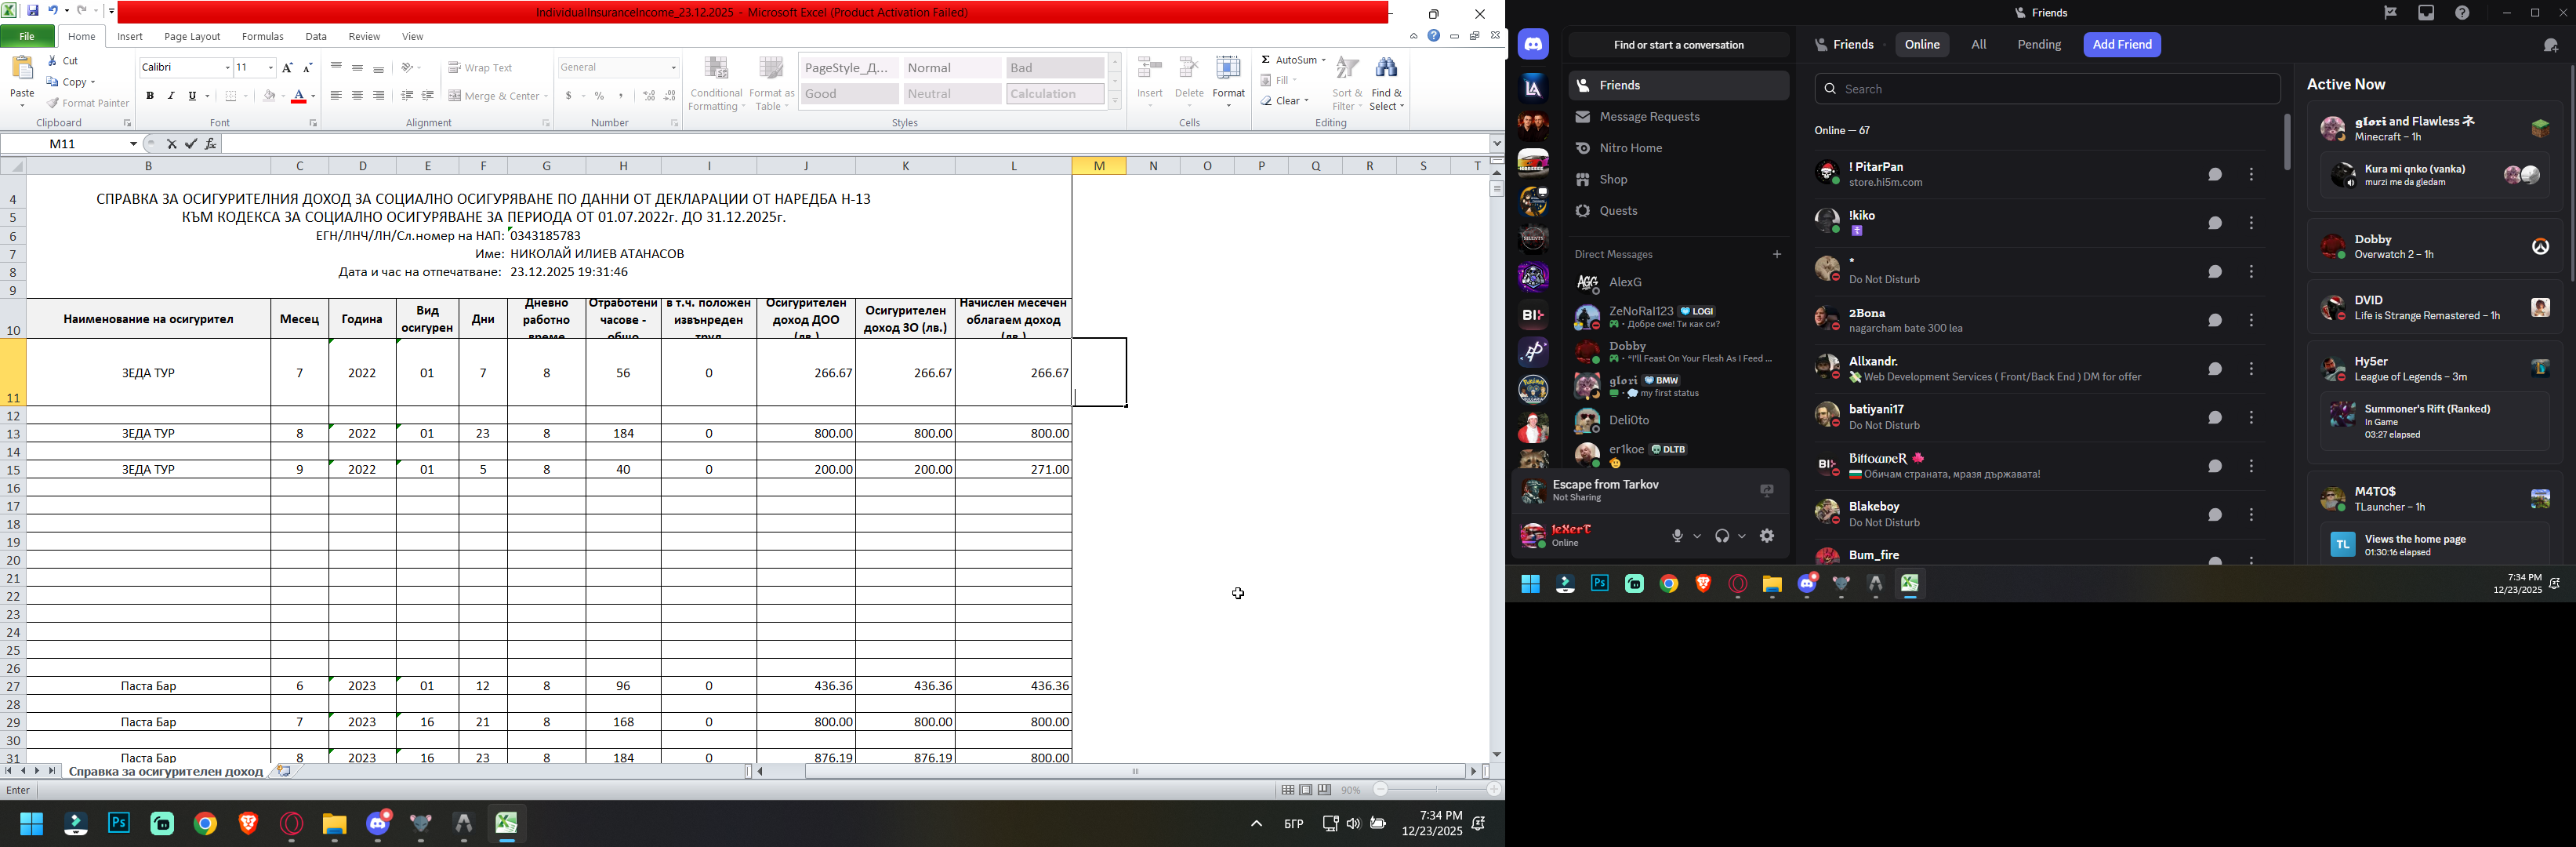
Task: Open the General number format dropdown
Action: pos(674,68)
